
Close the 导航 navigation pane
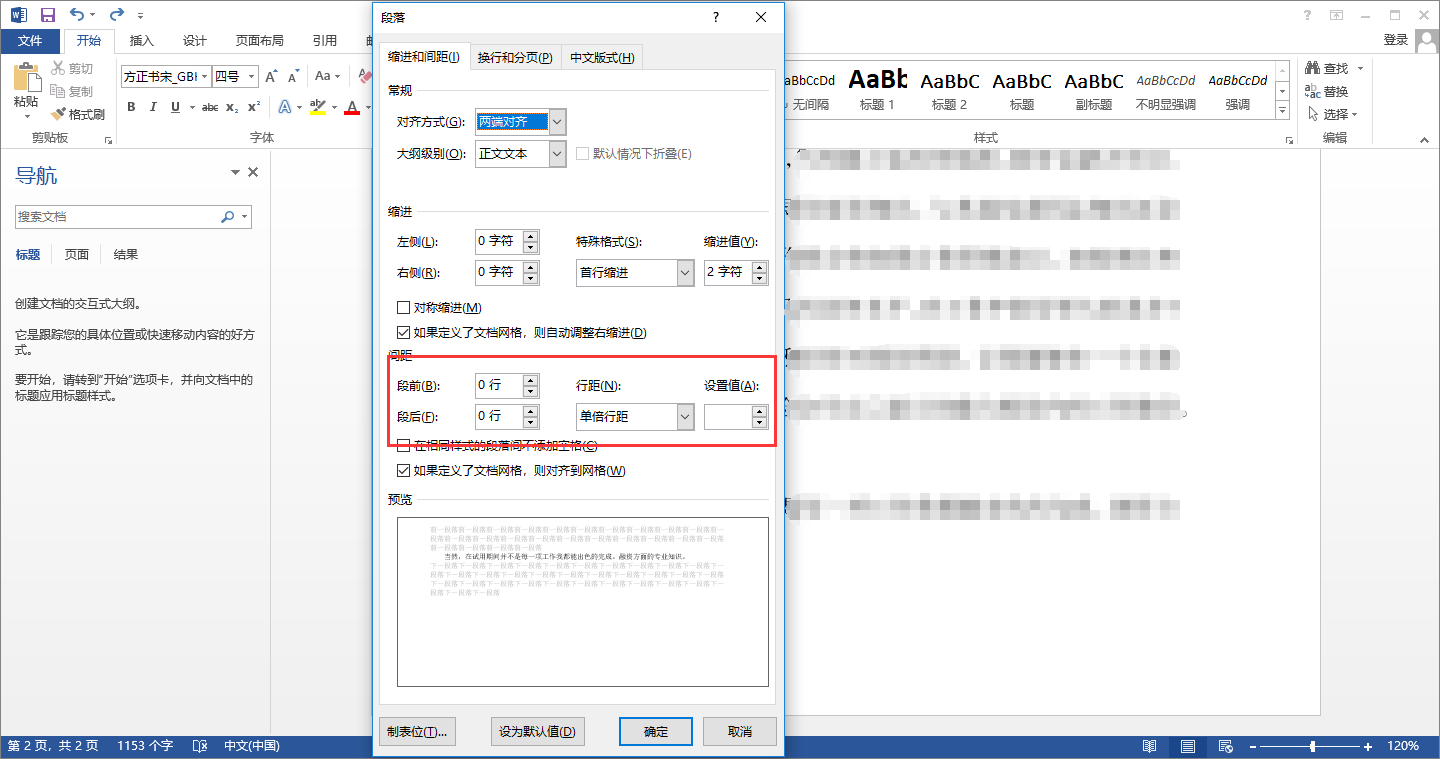pos(253,172)
